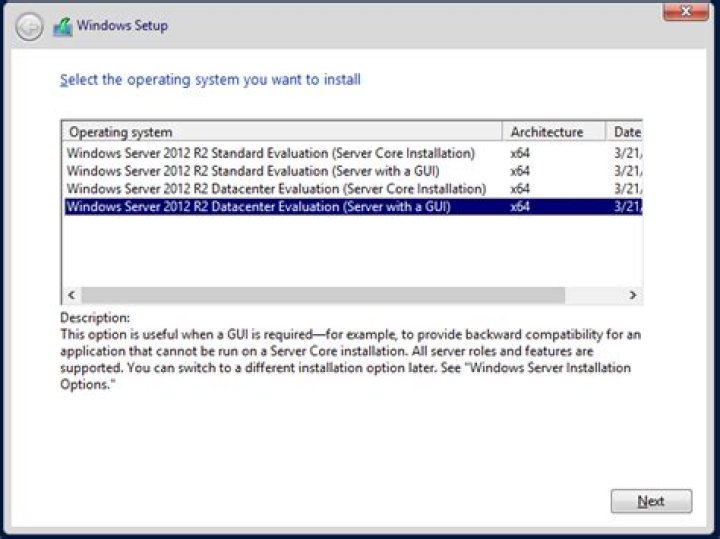The height and width of the screenshot is (539, 720).
Task: Close the Windows Setup dialog
Action: point(686,11)
